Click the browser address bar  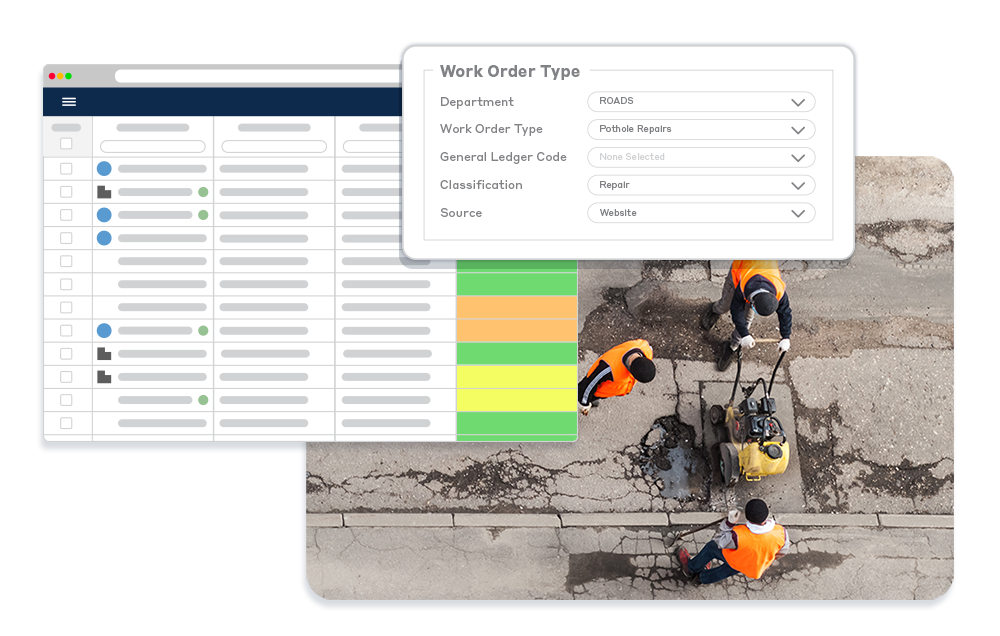(x=258, y=77)
